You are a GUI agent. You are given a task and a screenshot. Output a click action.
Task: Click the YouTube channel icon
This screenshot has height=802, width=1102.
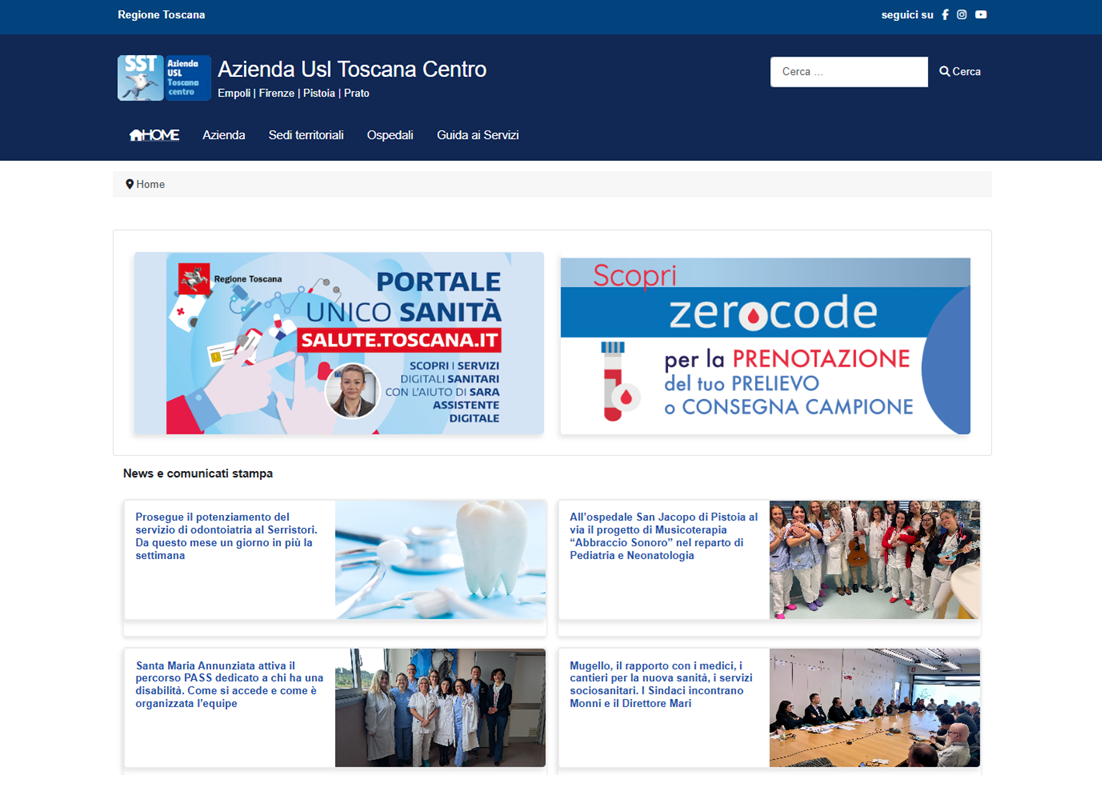click(x=980, y=14)
